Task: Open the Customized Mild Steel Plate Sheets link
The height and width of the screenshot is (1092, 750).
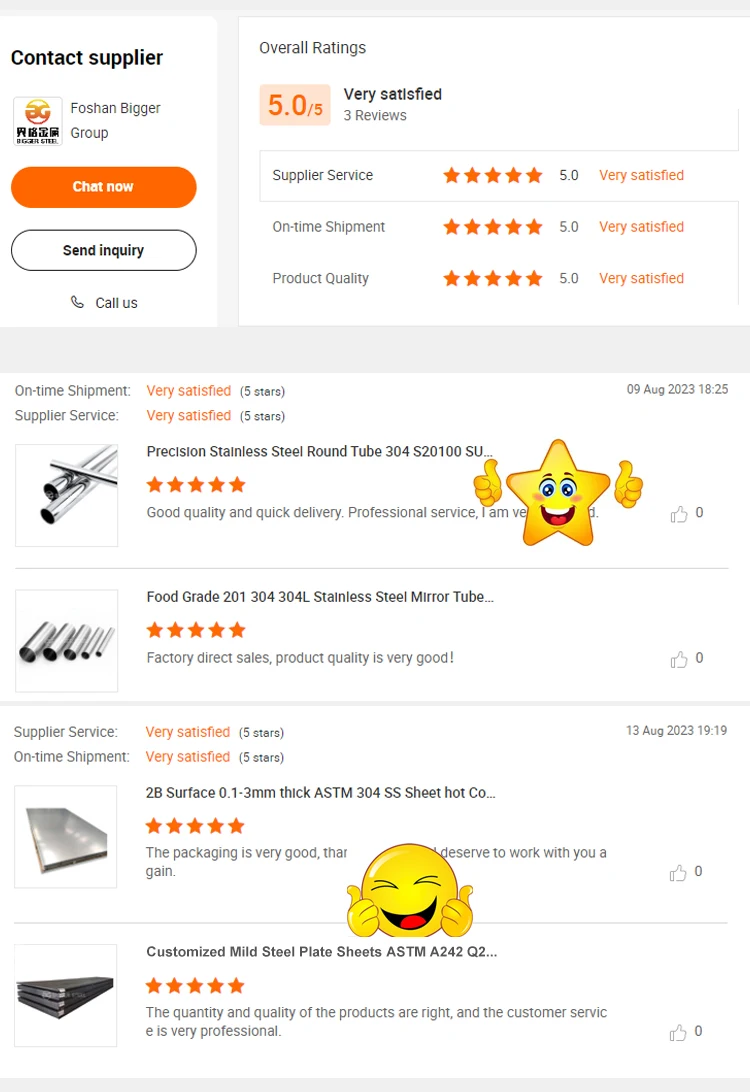Action: click(322, 952)
